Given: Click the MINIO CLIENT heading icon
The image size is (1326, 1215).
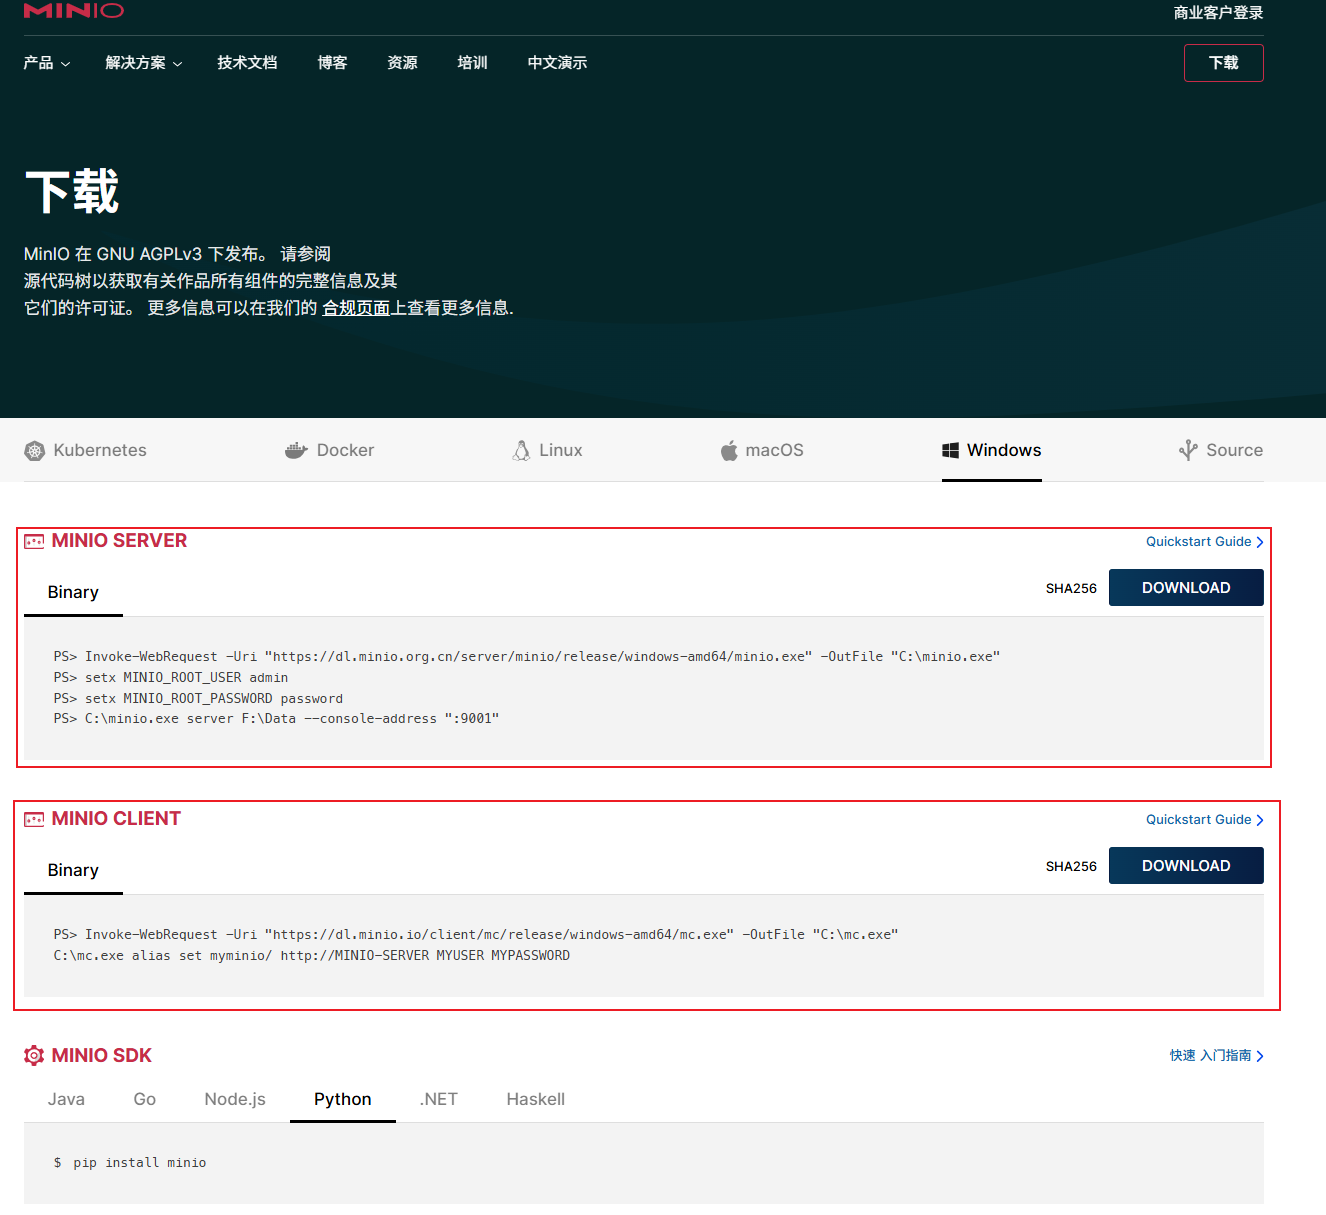Looking at the screenshot, I should [x=34, y=819].
